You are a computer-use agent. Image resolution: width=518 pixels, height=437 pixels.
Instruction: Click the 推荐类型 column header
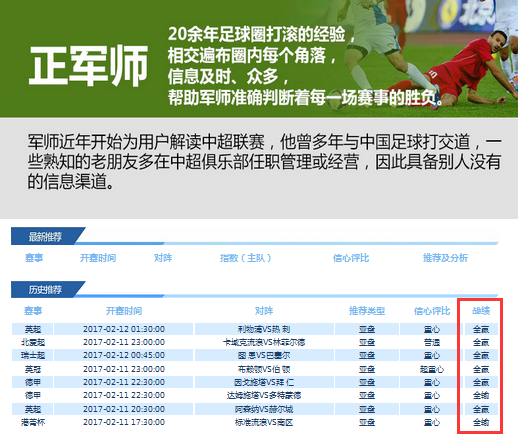click(367, 311)
